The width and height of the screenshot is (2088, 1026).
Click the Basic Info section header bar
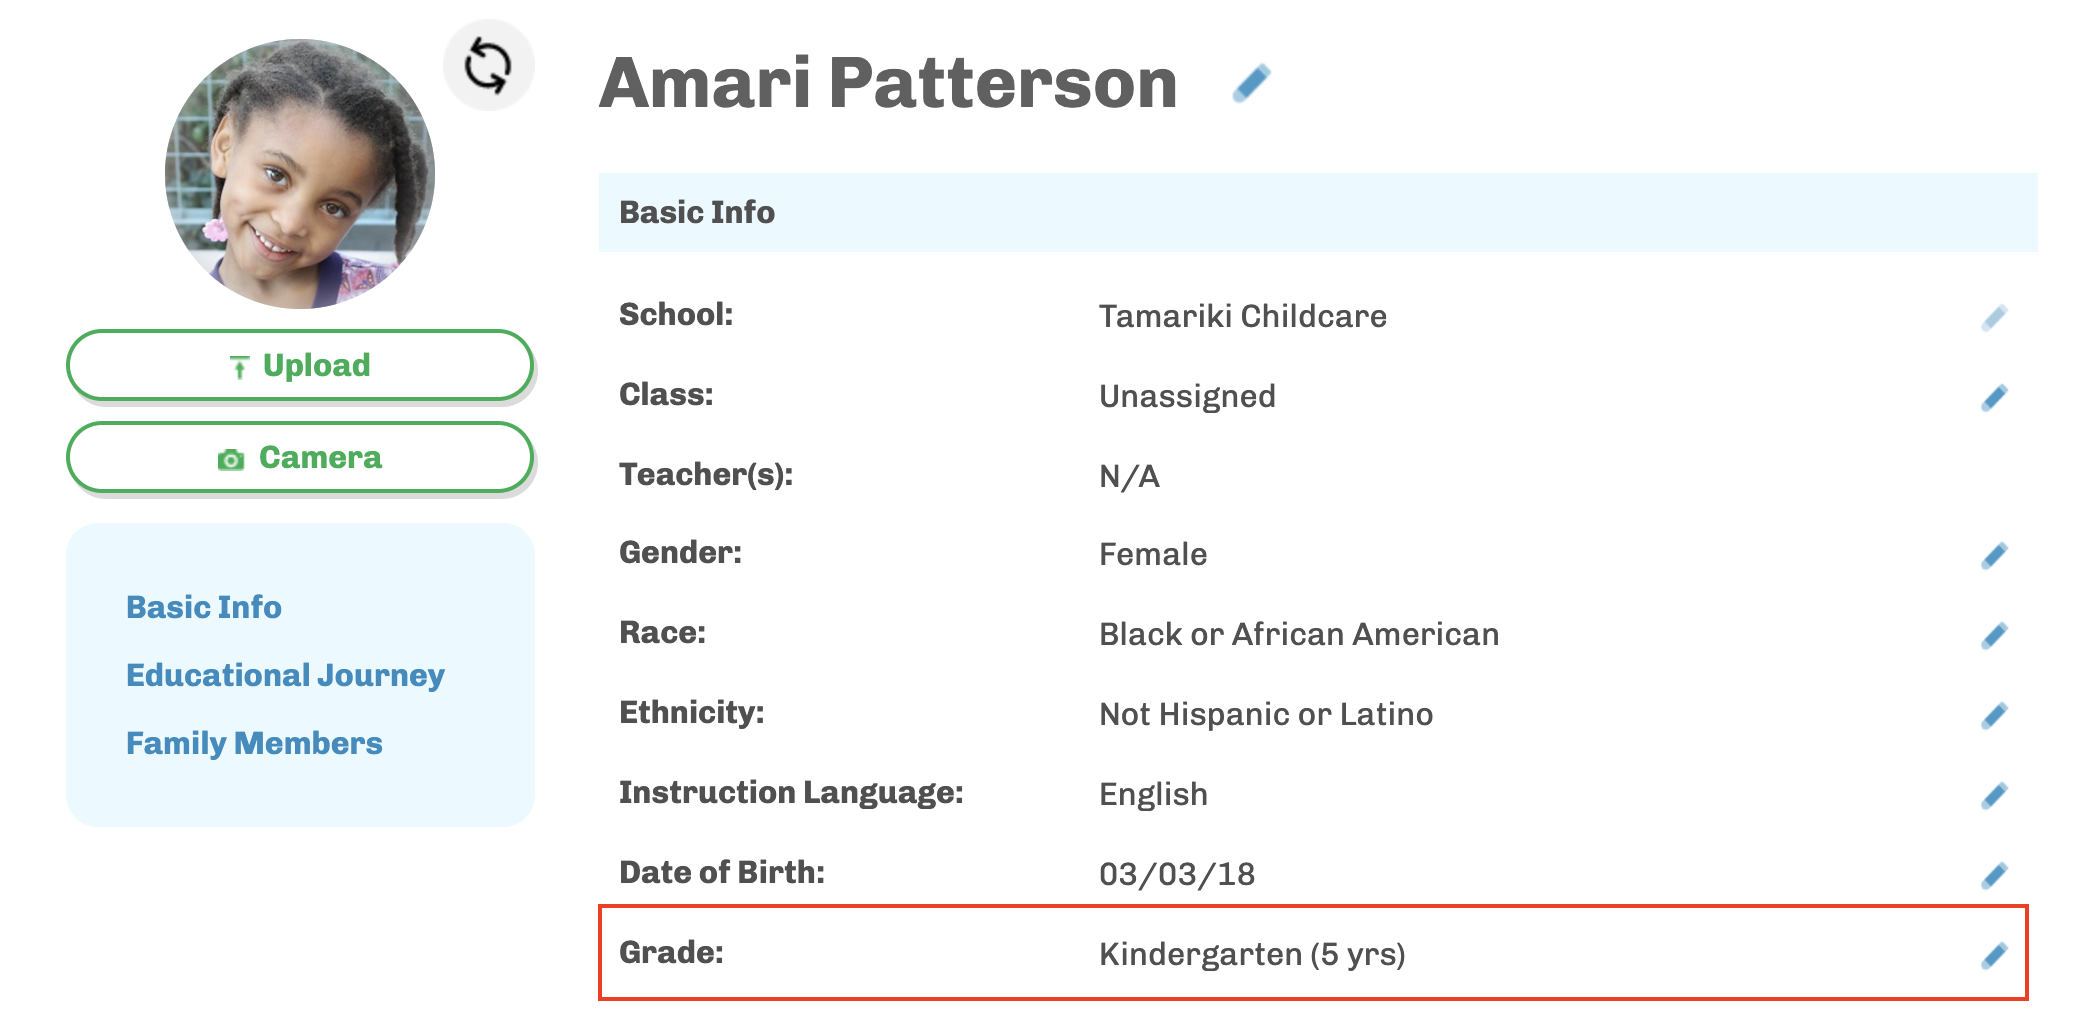[1317, 212]
